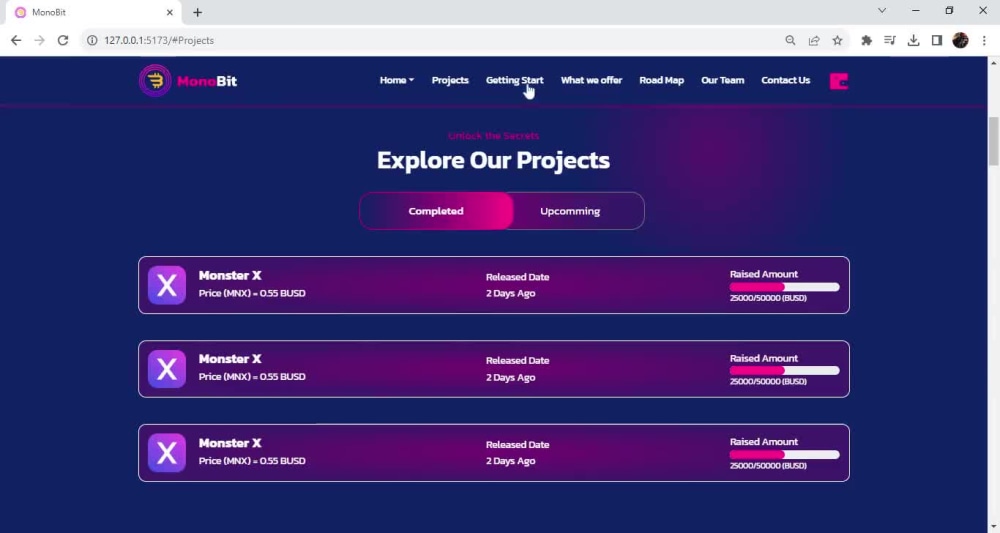Image resolution: width=1000 pixels, height=533 pixels.
Task: Switch to the Upcomming projects tab
Action: [x=570, y=211]
